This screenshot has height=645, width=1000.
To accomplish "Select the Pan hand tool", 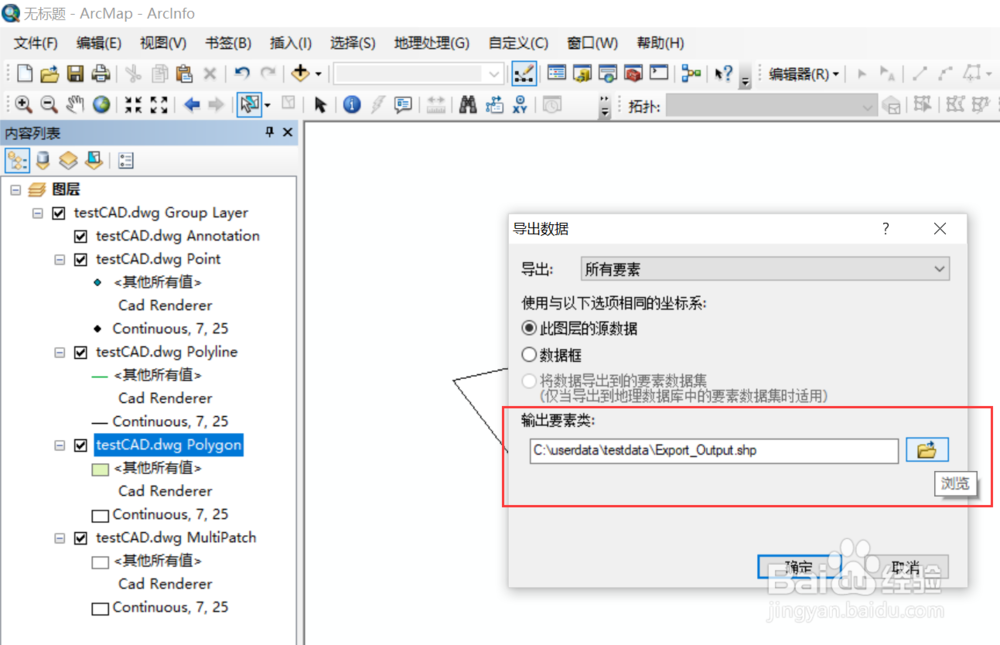I will tap(75, 105).
